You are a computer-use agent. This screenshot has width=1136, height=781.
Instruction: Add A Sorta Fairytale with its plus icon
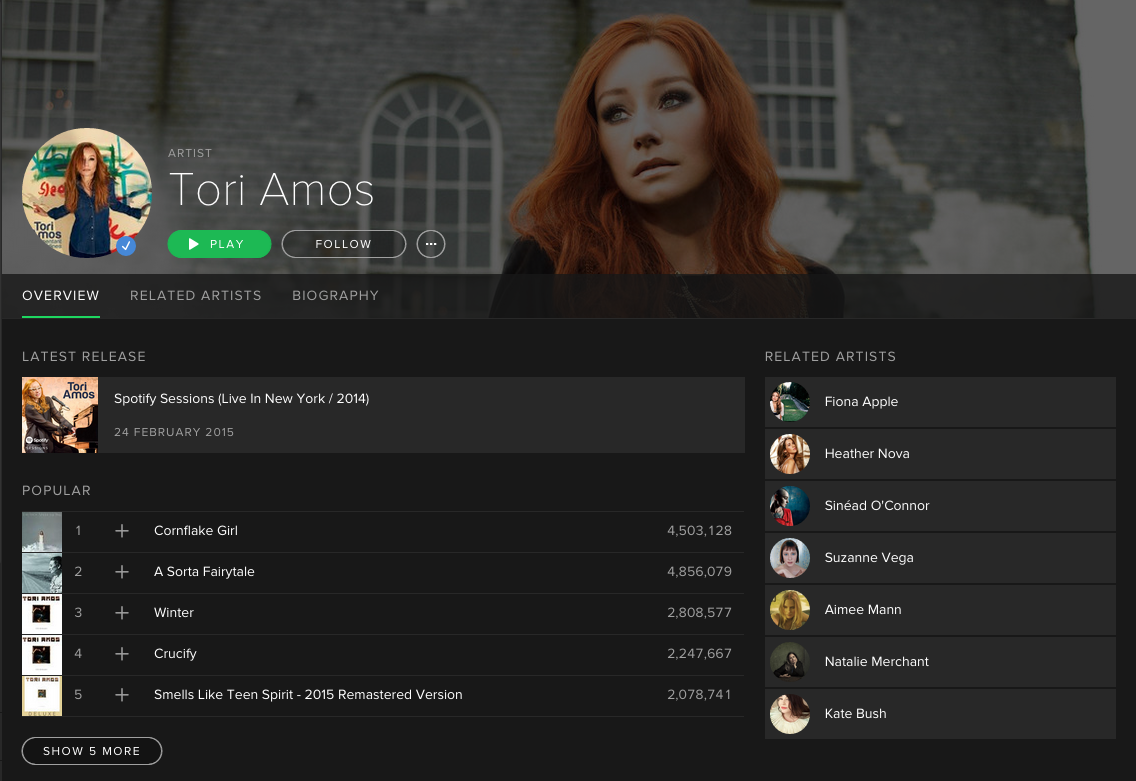122,572
